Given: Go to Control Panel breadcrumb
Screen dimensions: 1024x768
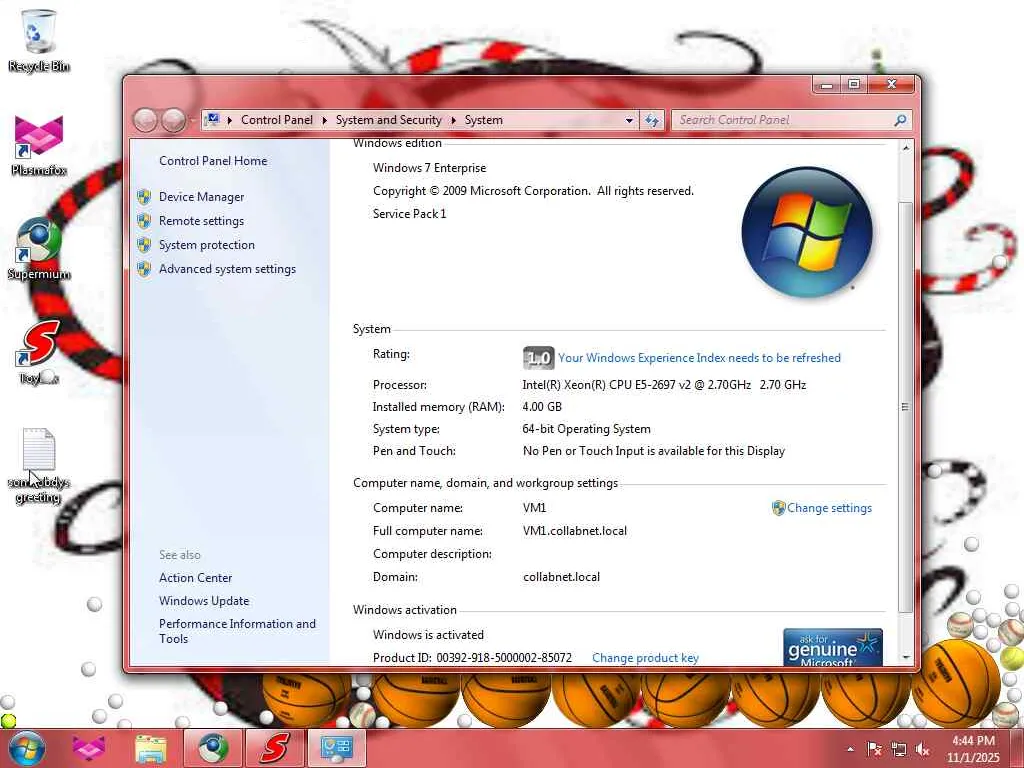Looking at the screenshot, I should pos(277,120).
